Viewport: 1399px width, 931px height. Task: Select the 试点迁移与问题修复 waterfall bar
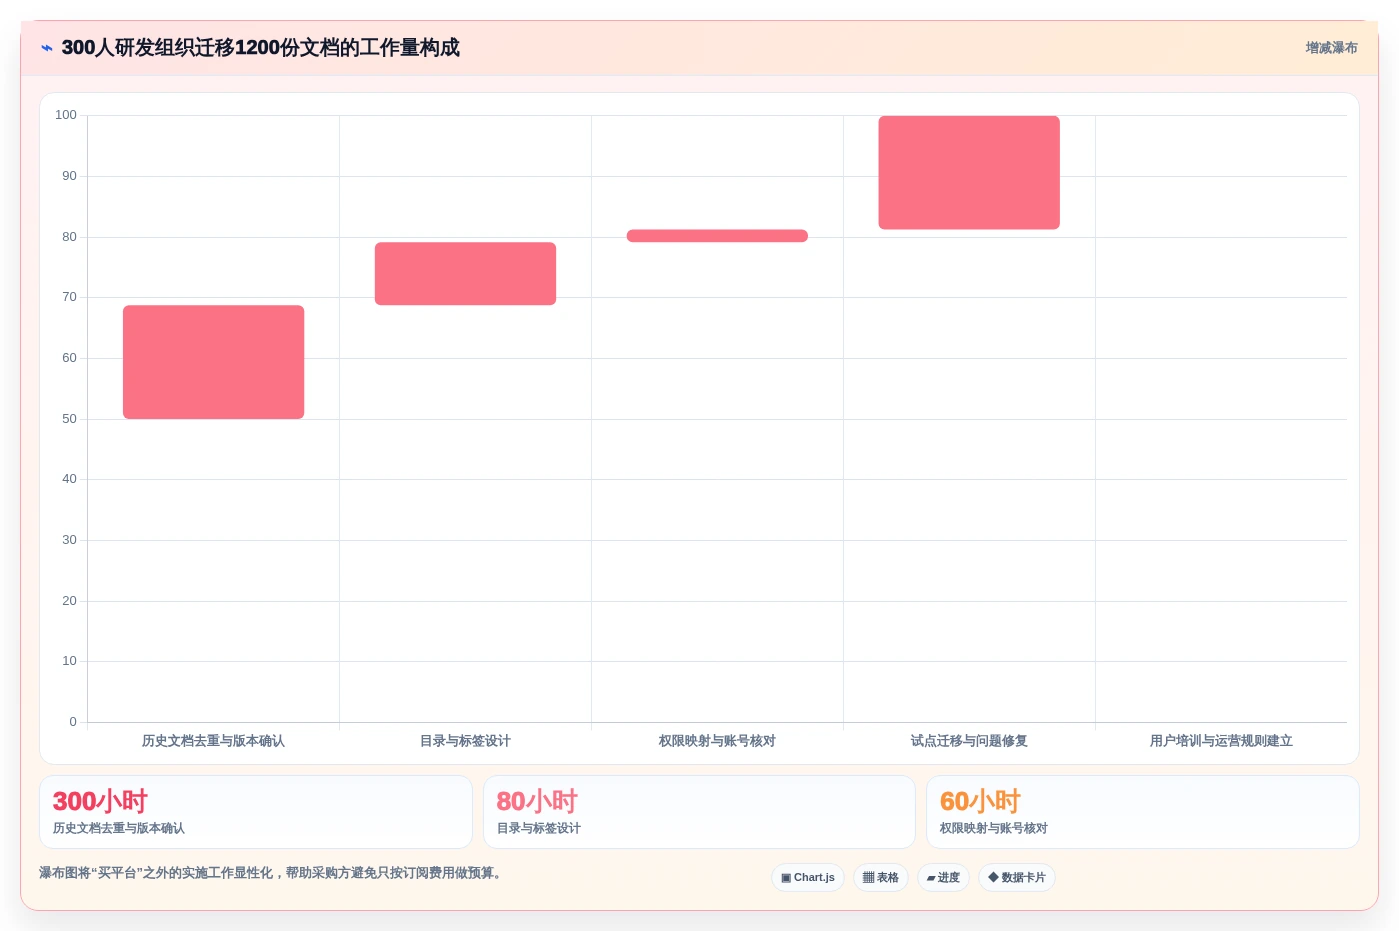(969, 173)
